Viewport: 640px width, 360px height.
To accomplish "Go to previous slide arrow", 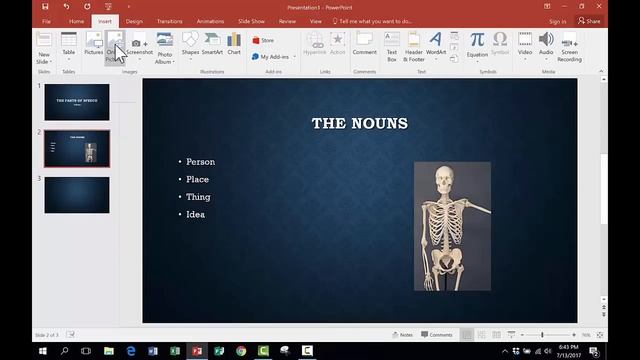I will click(604, 307).
